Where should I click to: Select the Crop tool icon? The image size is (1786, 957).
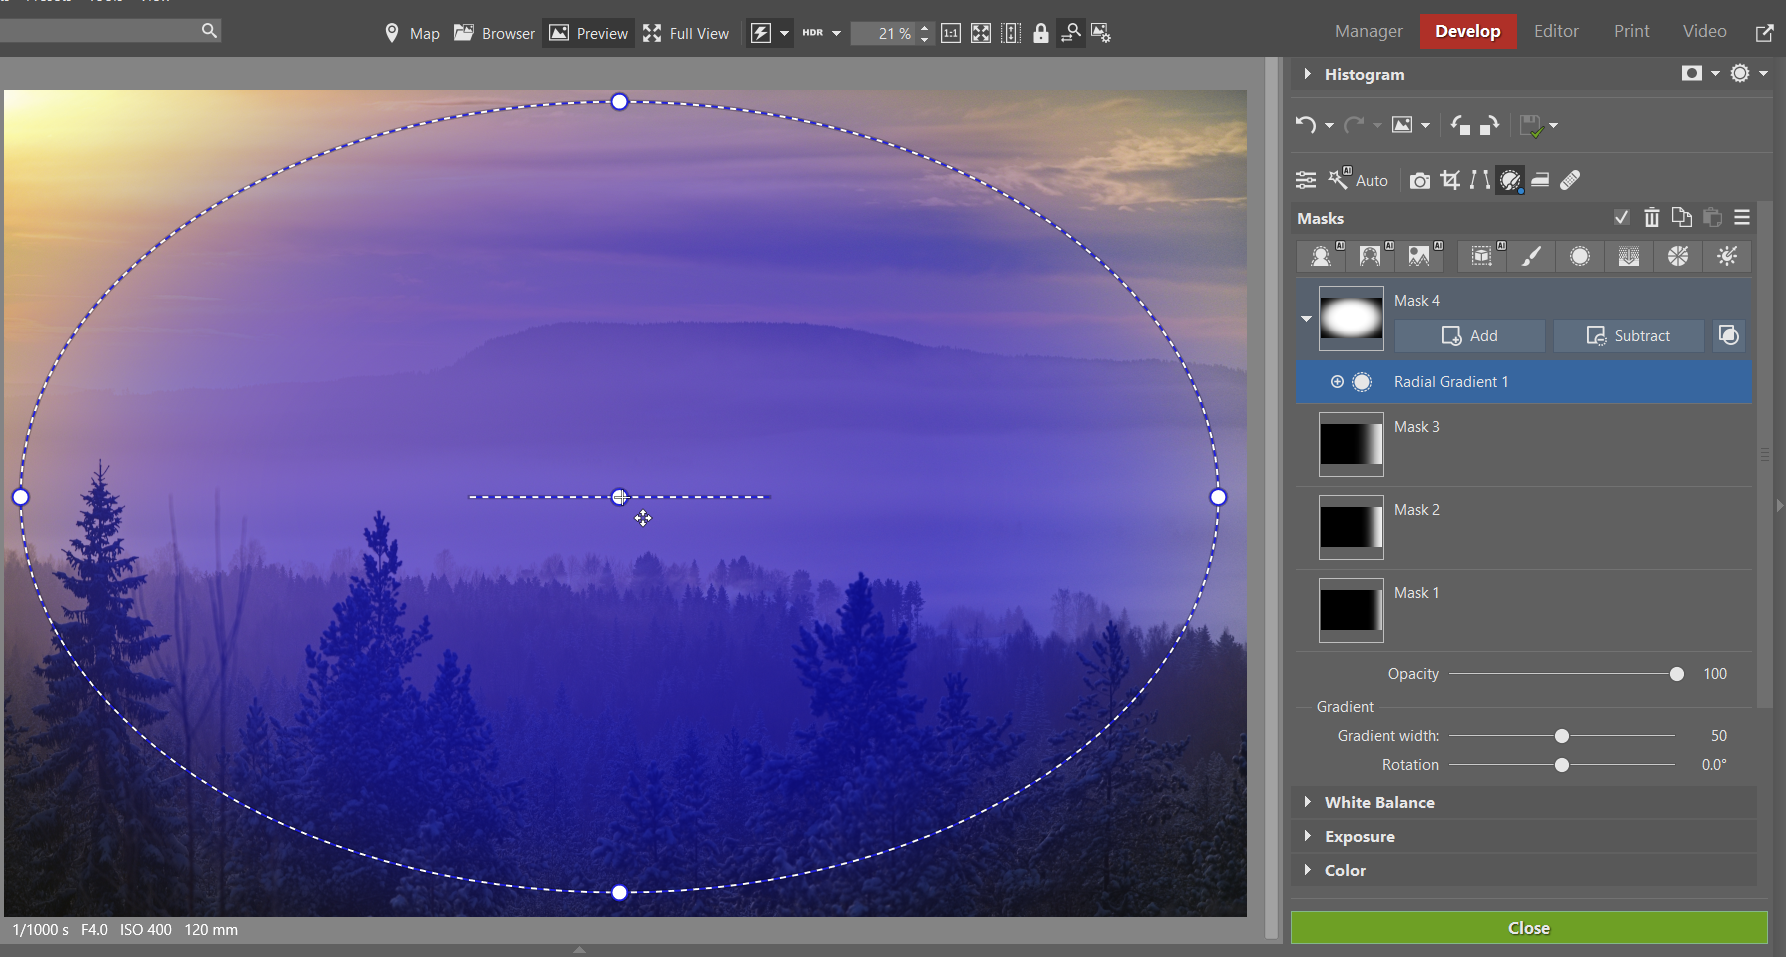(x=1450, y=180)
